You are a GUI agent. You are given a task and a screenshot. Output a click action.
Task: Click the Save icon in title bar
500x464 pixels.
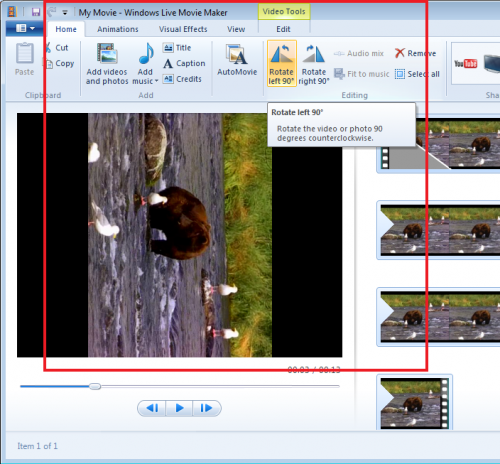[36, 12]
